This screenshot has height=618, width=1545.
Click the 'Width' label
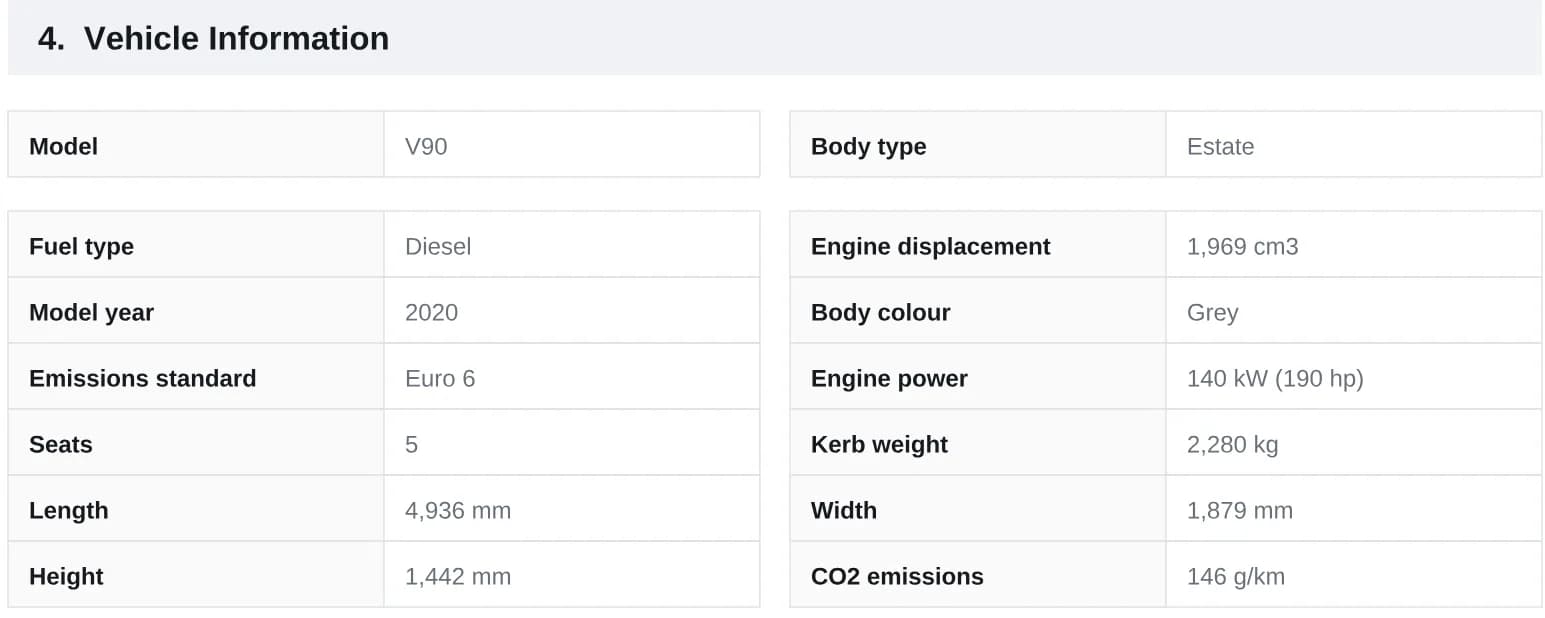pyautogui.click(x=843, y=510)
